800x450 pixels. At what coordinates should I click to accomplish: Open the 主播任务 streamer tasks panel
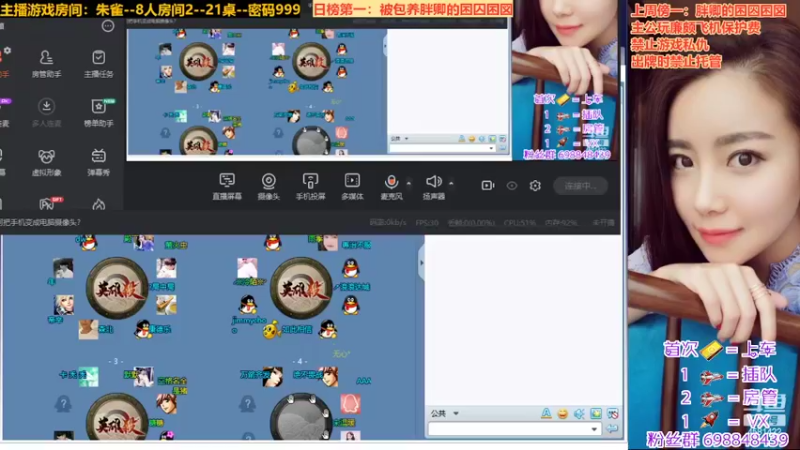click(x=98, y=64)
